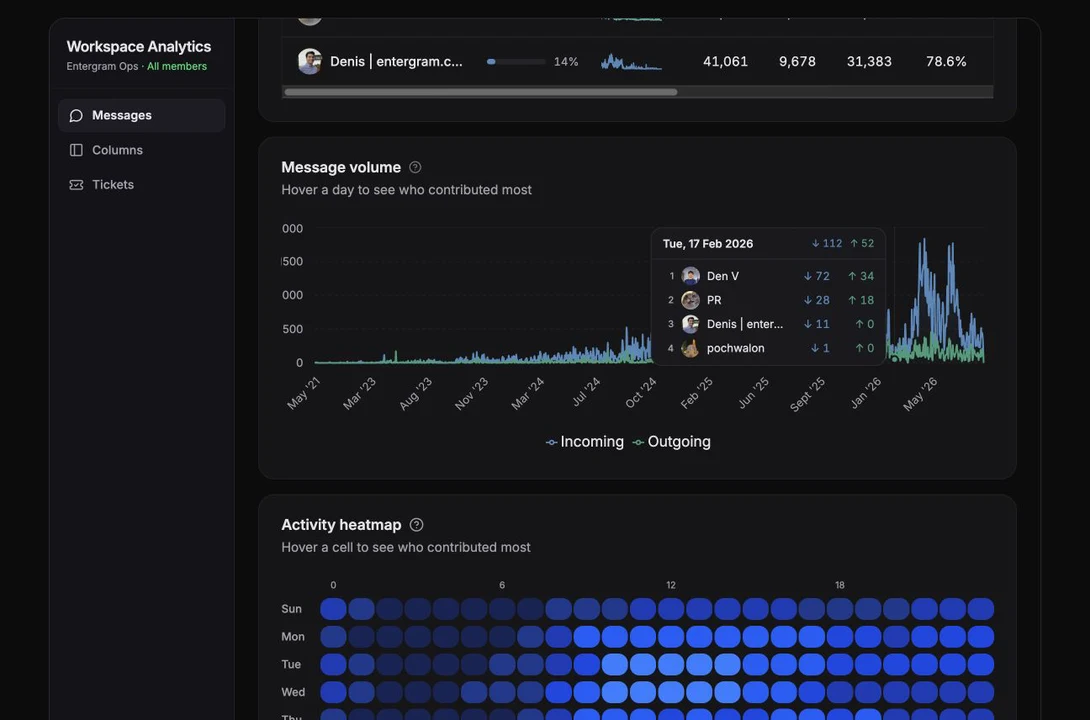The width and height of the screenshot is (1090, 720).
Task: Click the Sun row label in heatmap
Action: pos(291,609)
